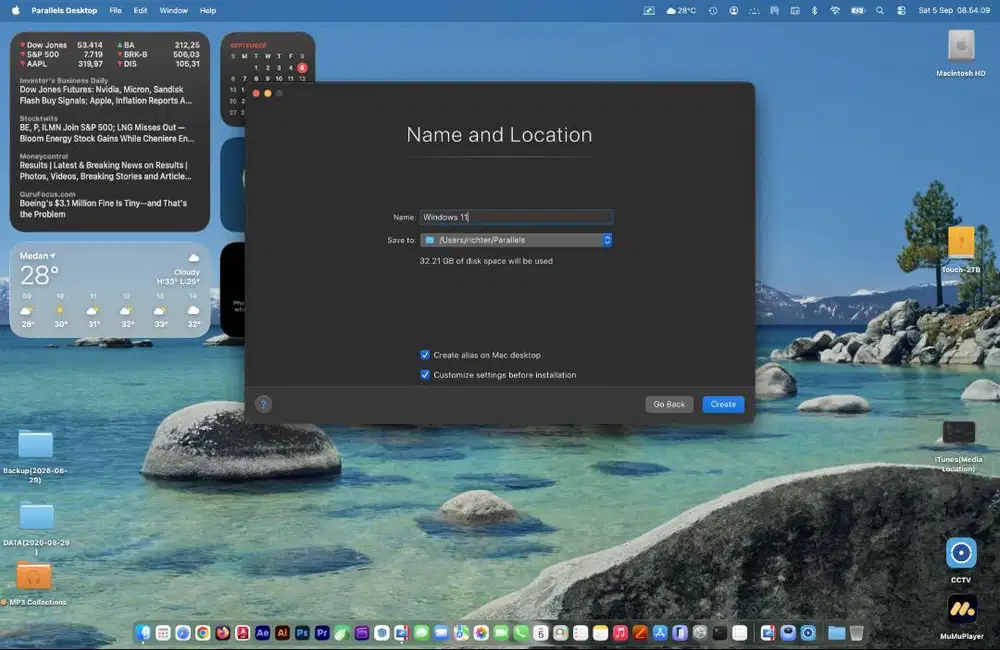
Task: Open Launchpad from the Dock
Action: coord(163,633)
